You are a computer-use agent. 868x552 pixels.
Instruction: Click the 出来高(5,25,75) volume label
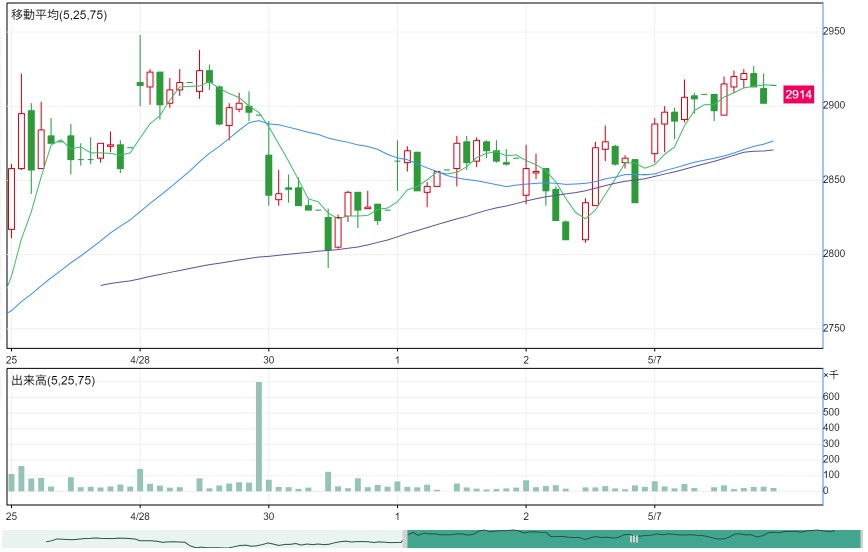(53, 380)
